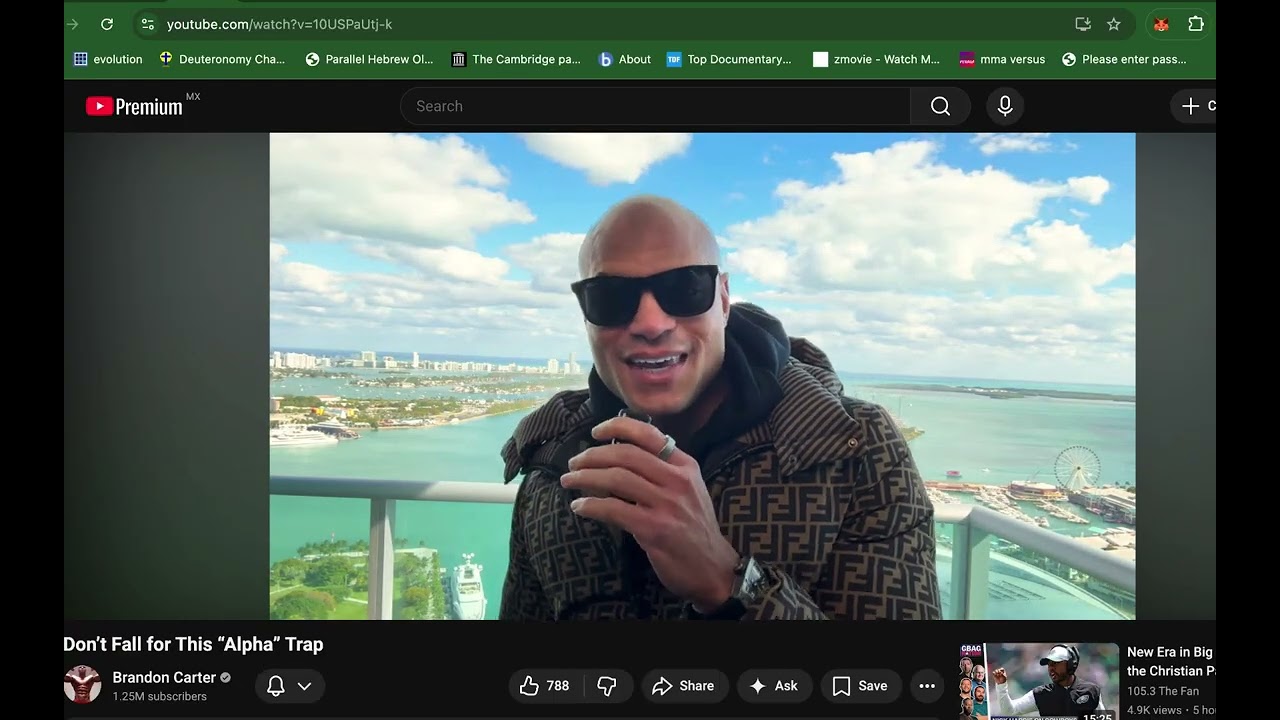1280x720 pixels.
Task: Click the video title "Don't Fall for This Alpha Trap"
Action: (x=193, y=644)
